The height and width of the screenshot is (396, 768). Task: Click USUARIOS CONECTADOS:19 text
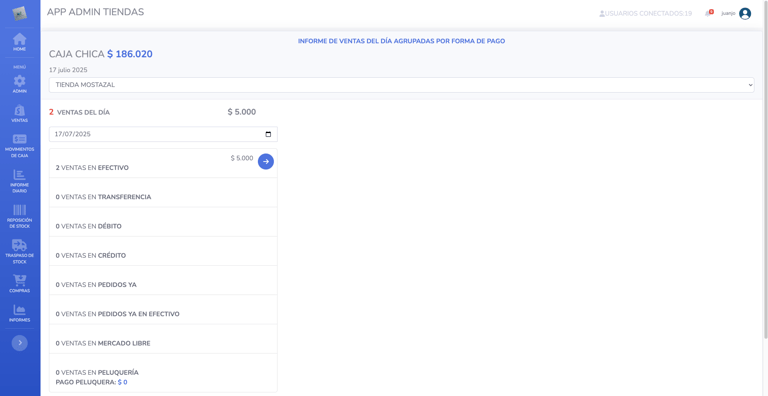(x=648, y=14)
